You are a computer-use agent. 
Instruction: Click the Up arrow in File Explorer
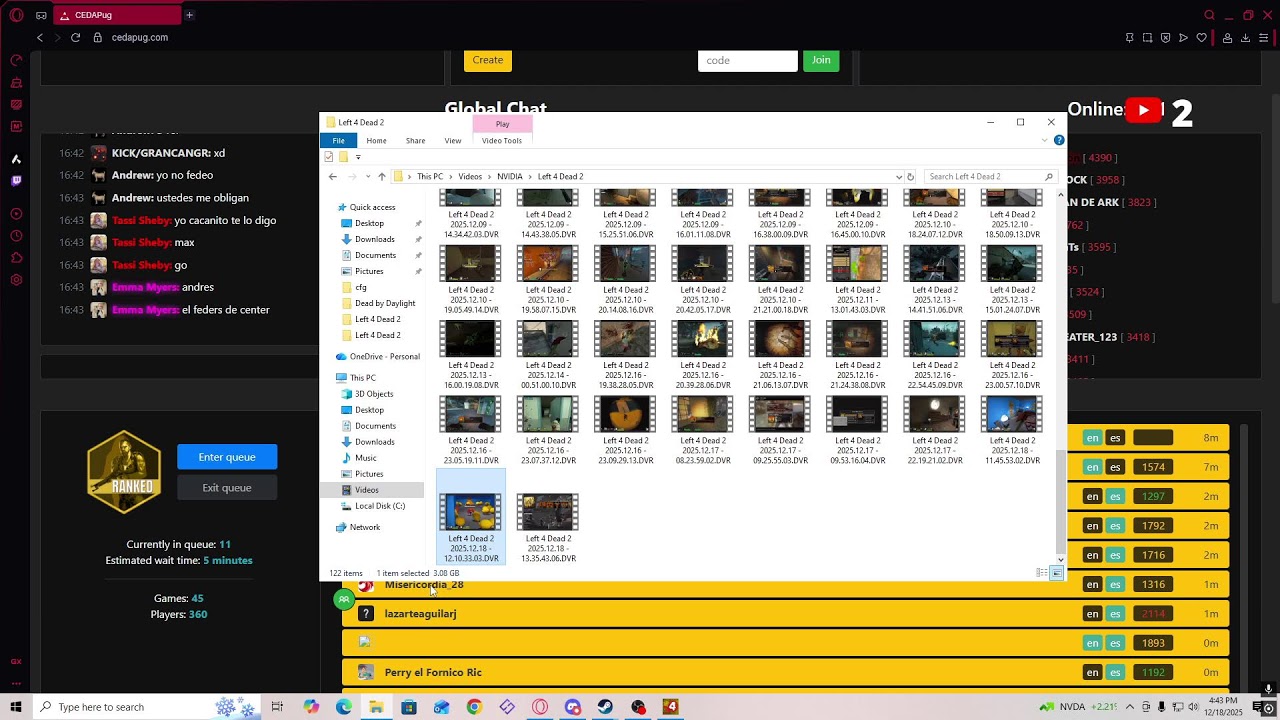coord(381,177)
